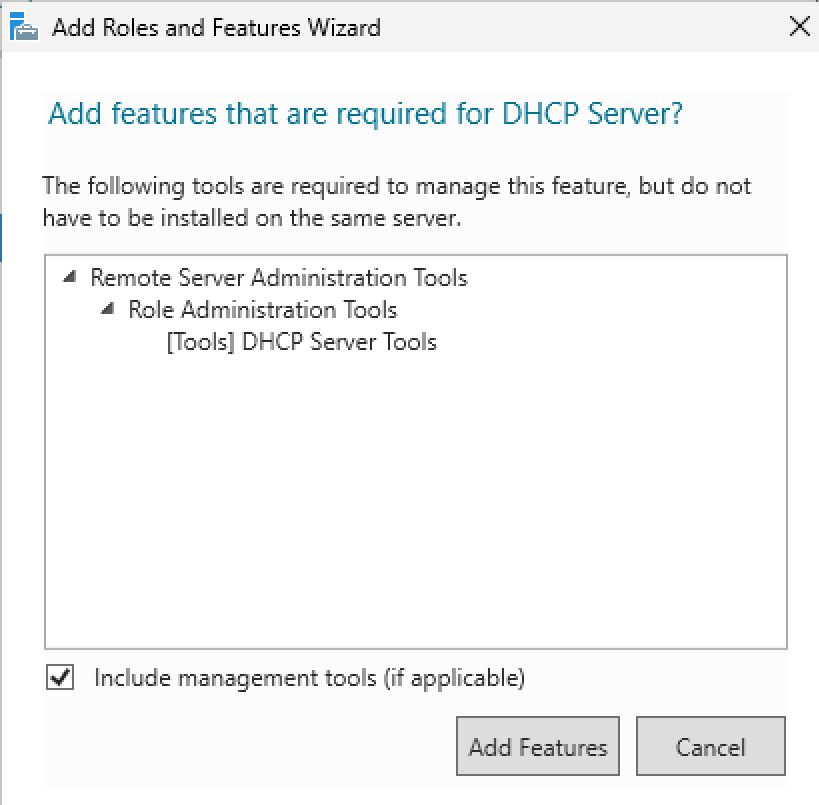Screen dimensions: 819x805
Task: Click the 'The following tools are required' text line
Action: click(x=396, y=186)
